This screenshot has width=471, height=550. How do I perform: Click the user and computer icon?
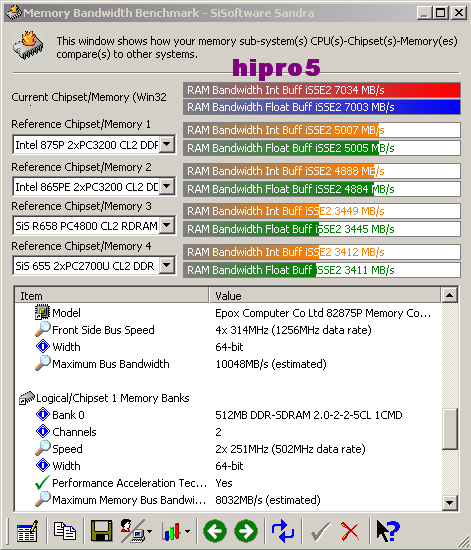(133, 531)
